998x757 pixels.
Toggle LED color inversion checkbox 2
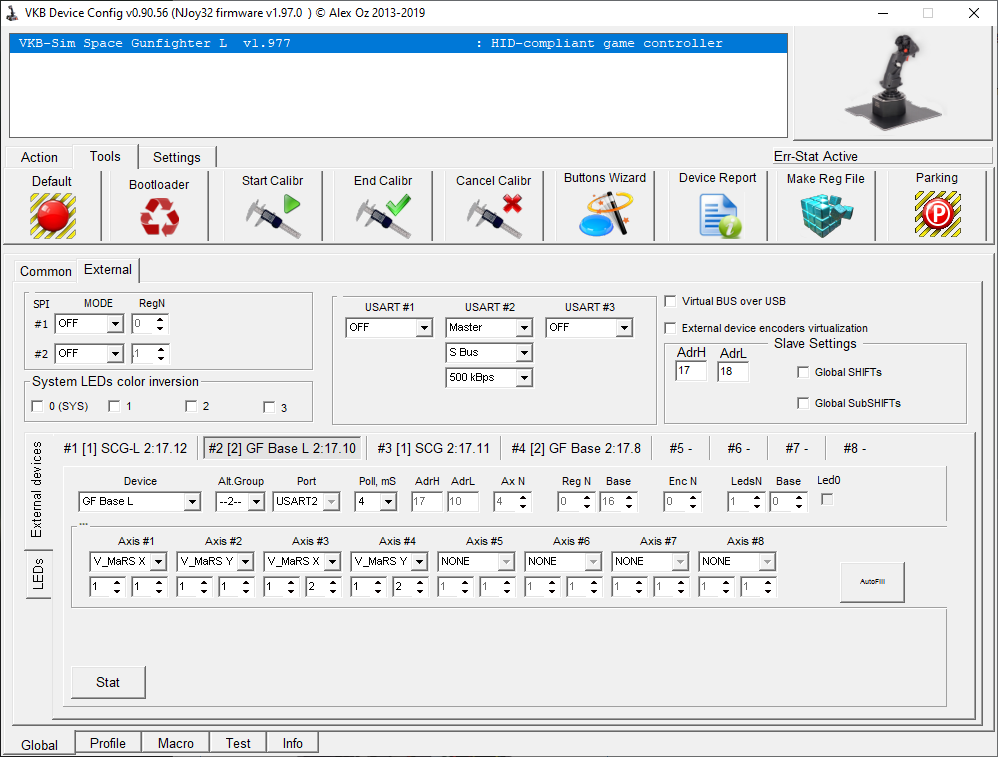pos(191,406)
